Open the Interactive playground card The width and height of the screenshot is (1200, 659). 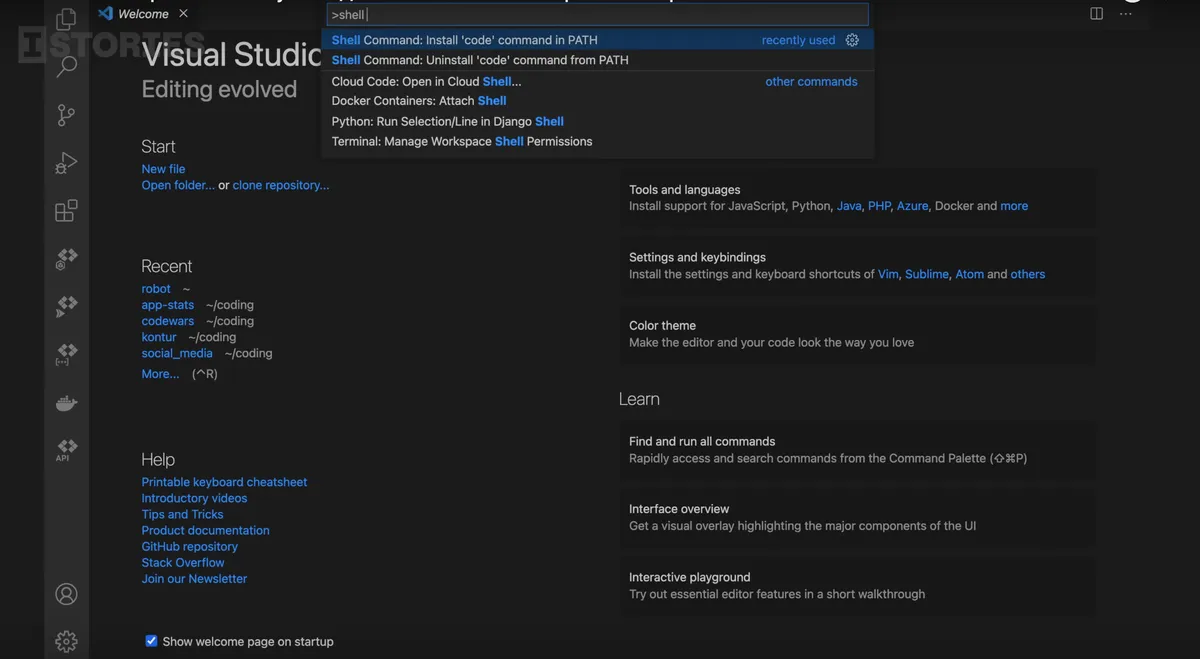857,585
